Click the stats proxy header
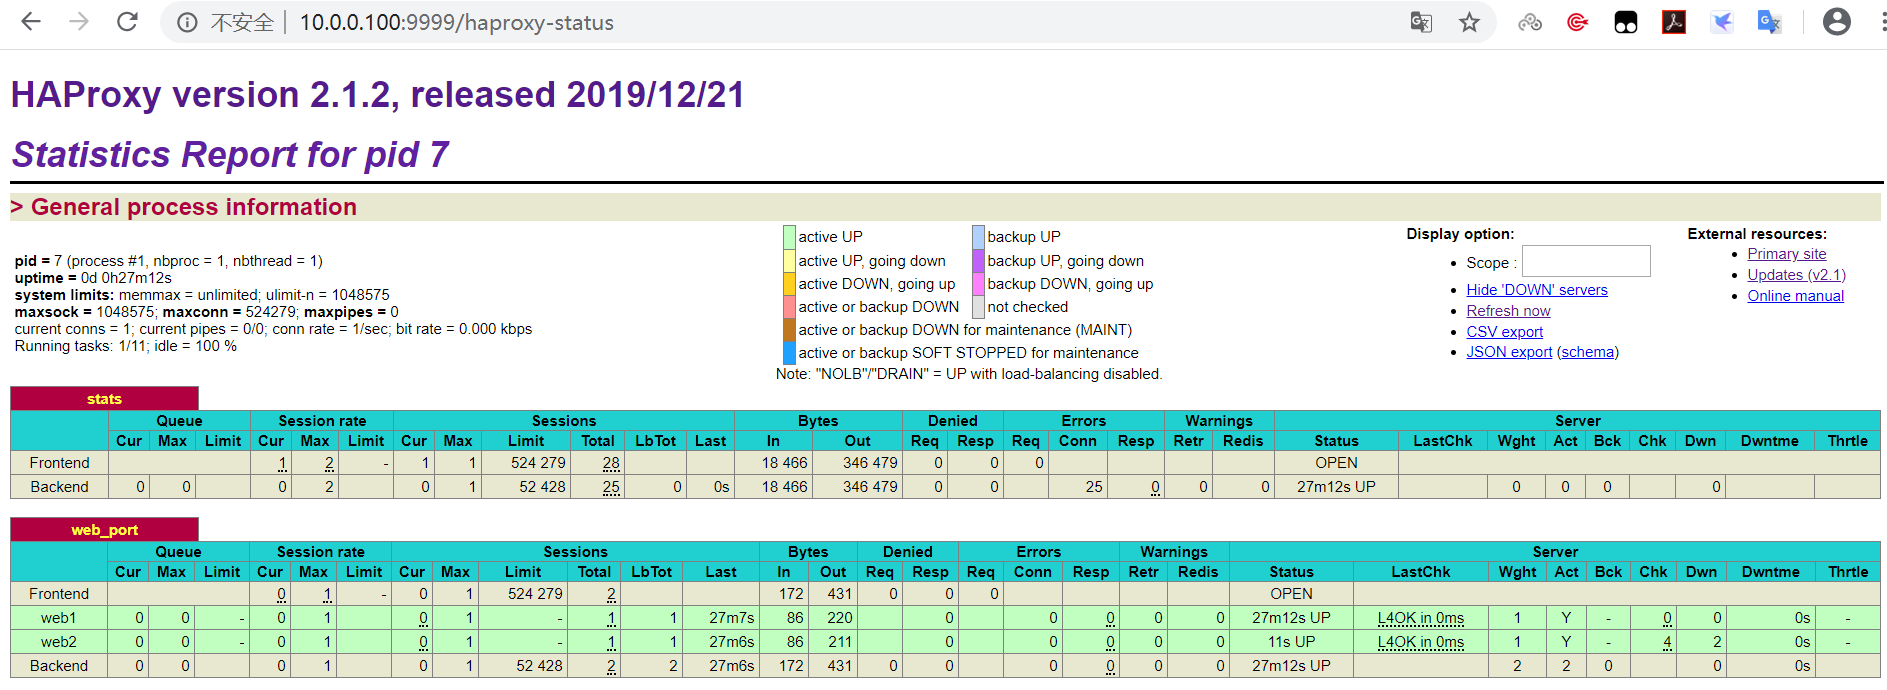This screenshot has width=1887, height=690. pos(104,399)
